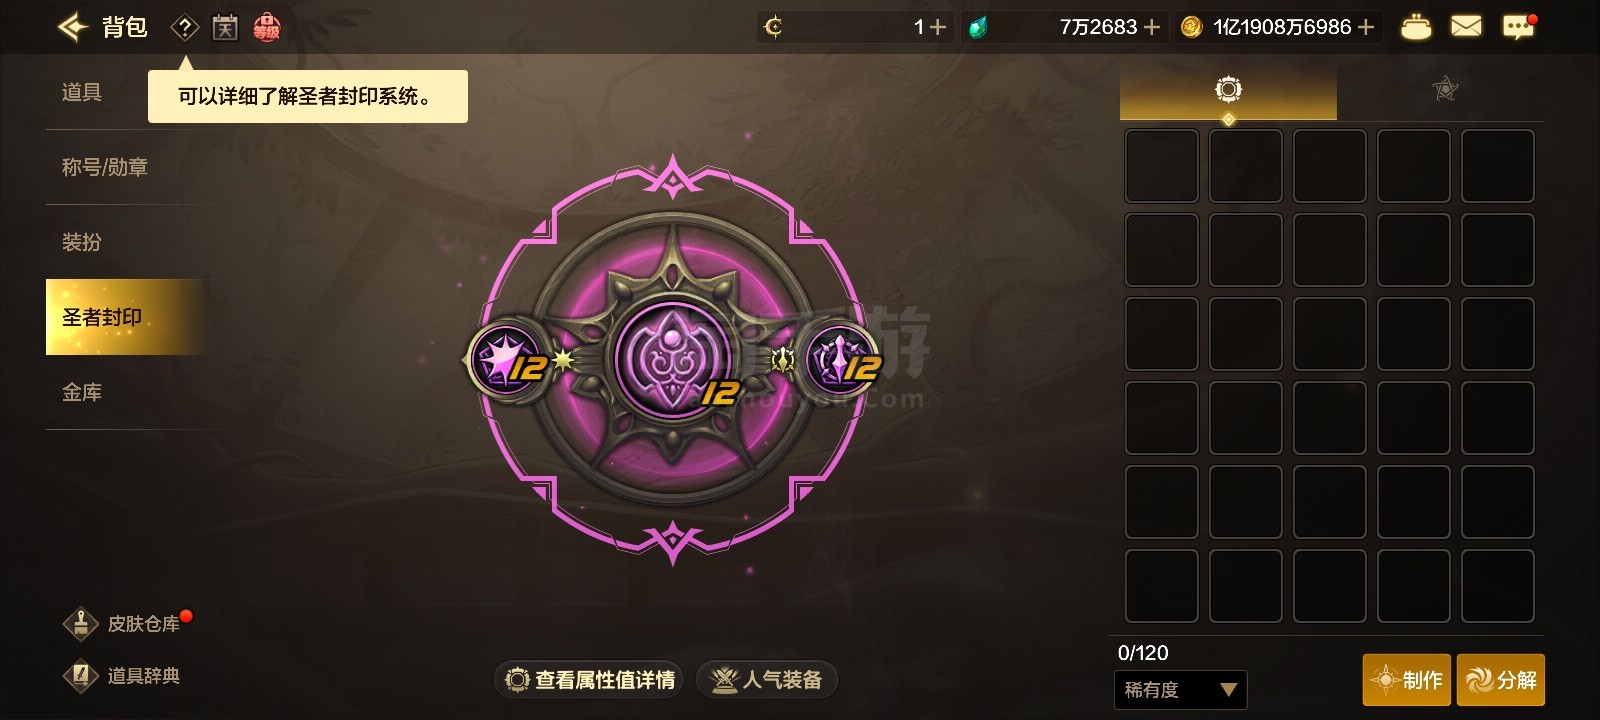Click the 分解 disassemble button

tap(1501, 680)
